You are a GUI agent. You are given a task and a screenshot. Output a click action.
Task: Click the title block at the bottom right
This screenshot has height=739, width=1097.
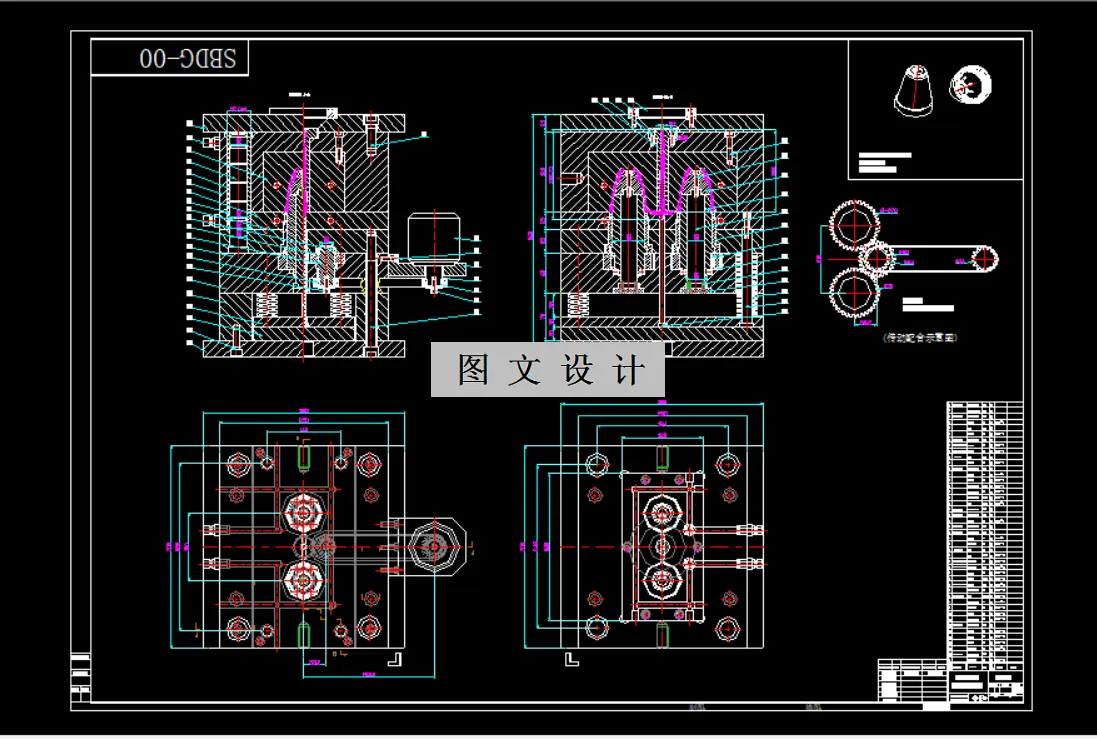[x=951, y=680]
